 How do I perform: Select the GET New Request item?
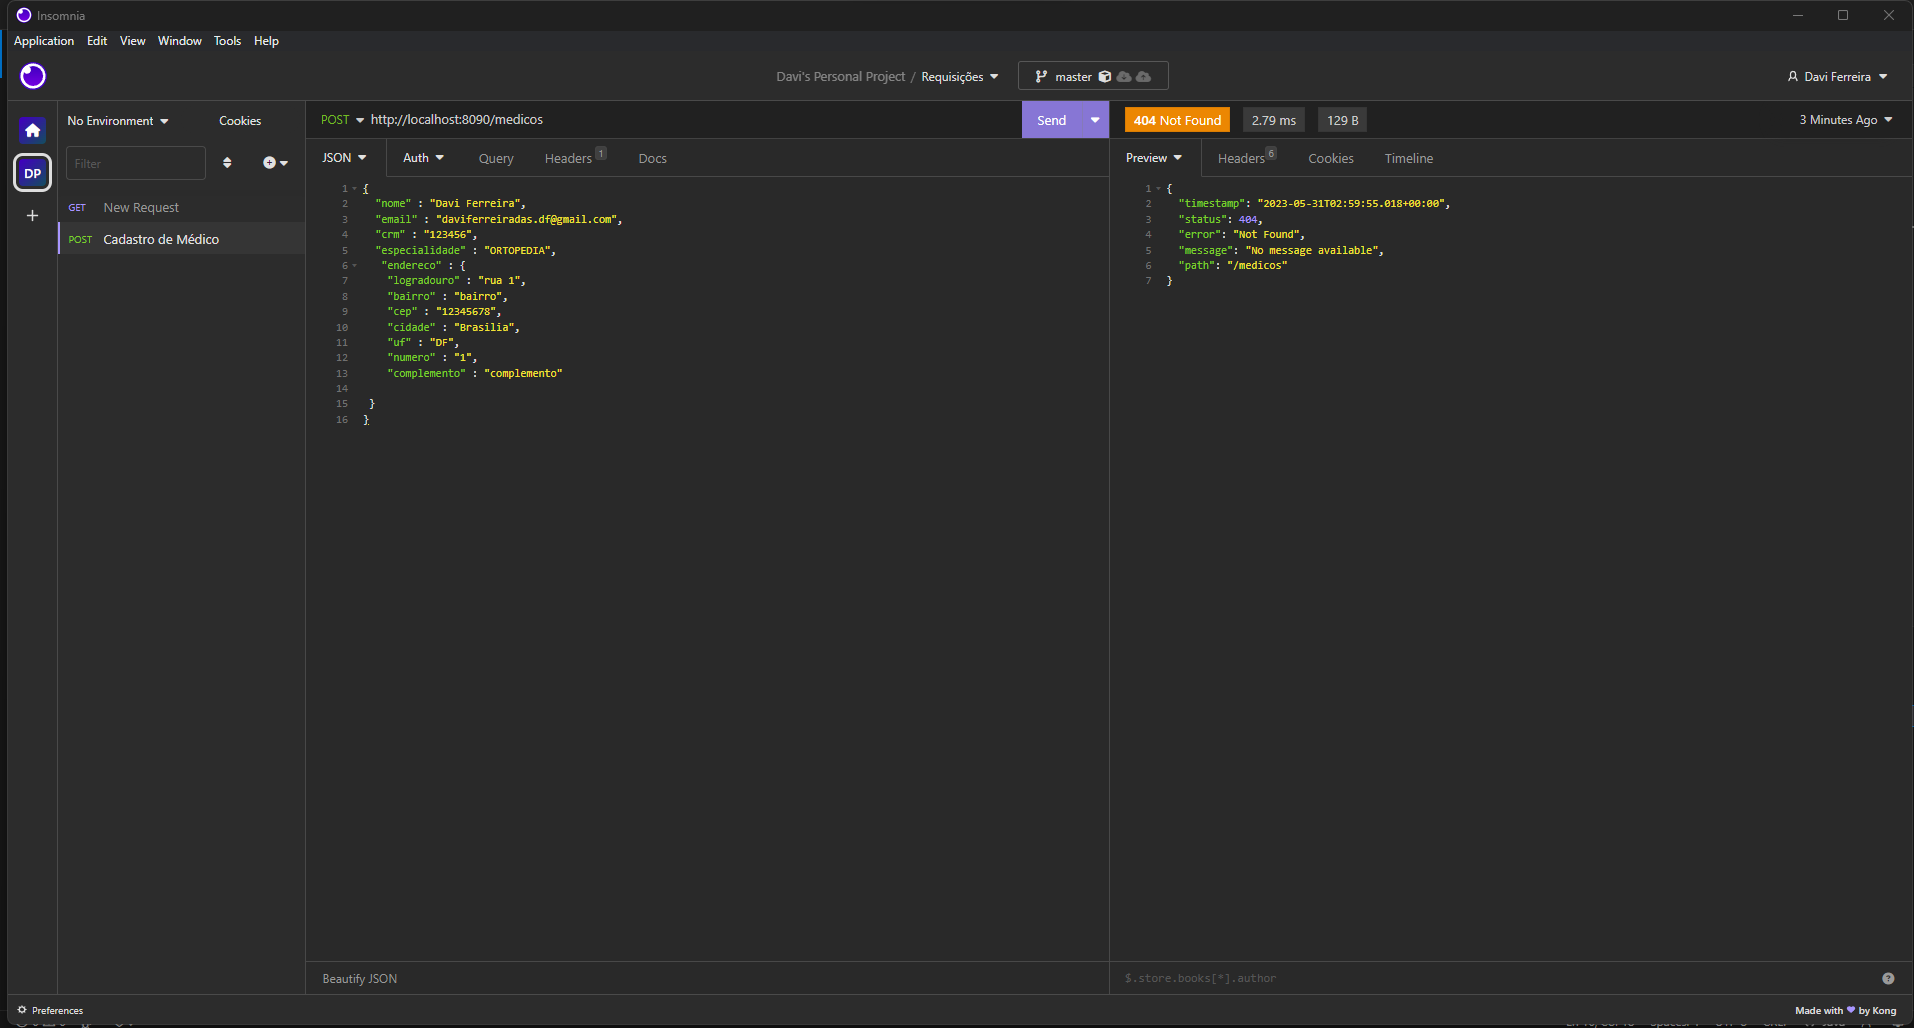point(182,208)
